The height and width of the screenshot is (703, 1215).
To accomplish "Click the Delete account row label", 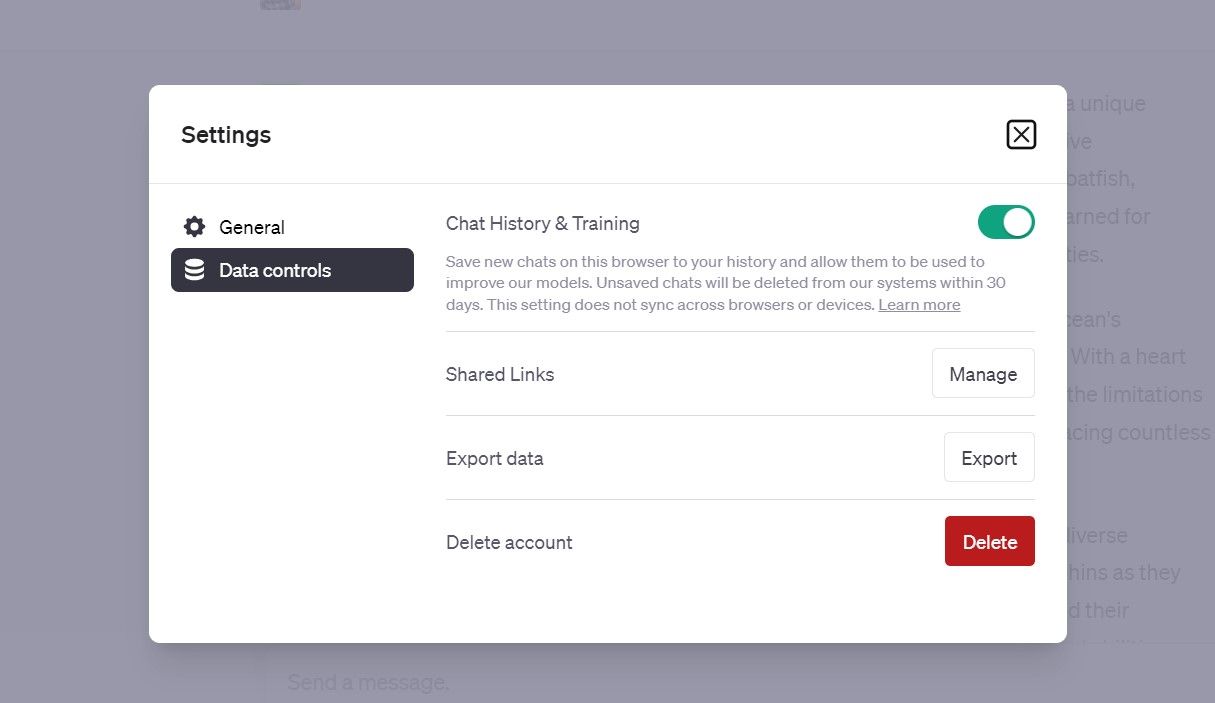I will pyautogui.click(x=509, y=542).
